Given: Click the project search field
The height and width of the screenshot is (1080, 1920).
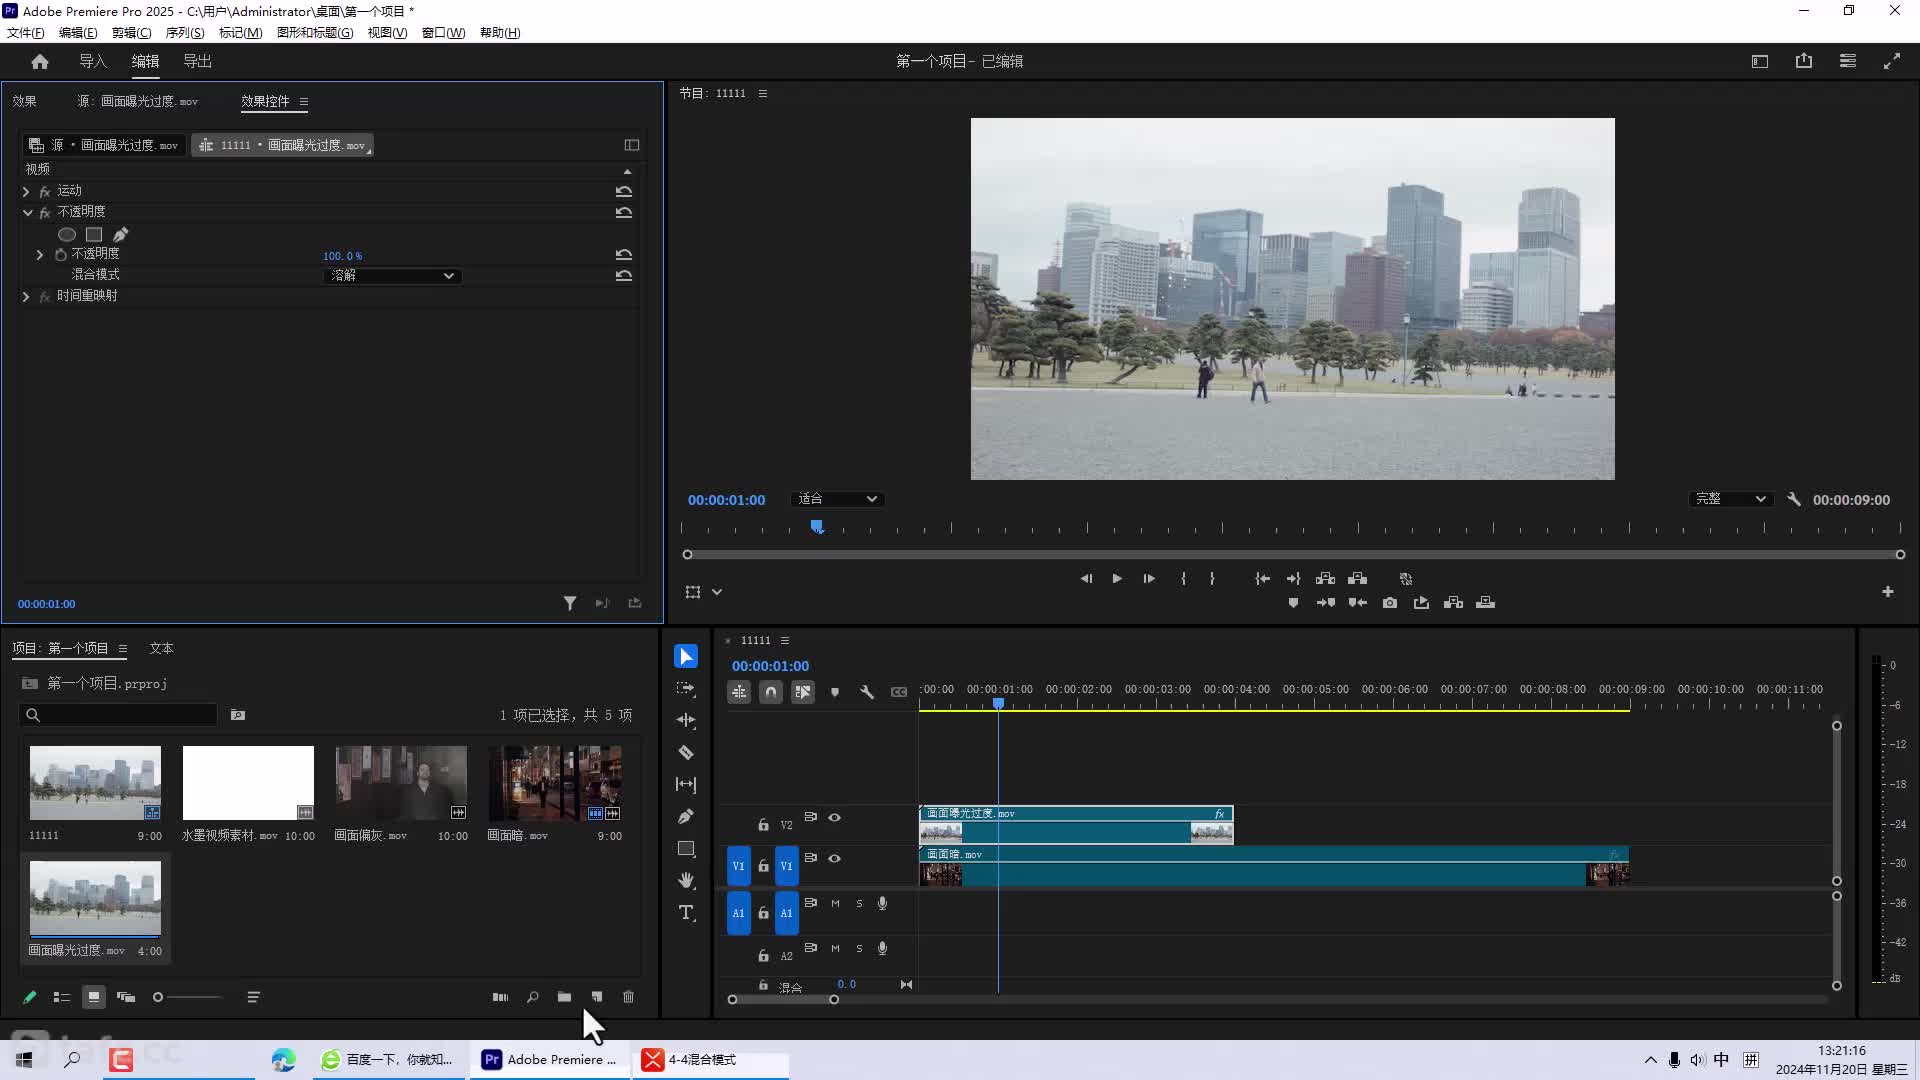Looking at the screenshot, I should 118,715.
